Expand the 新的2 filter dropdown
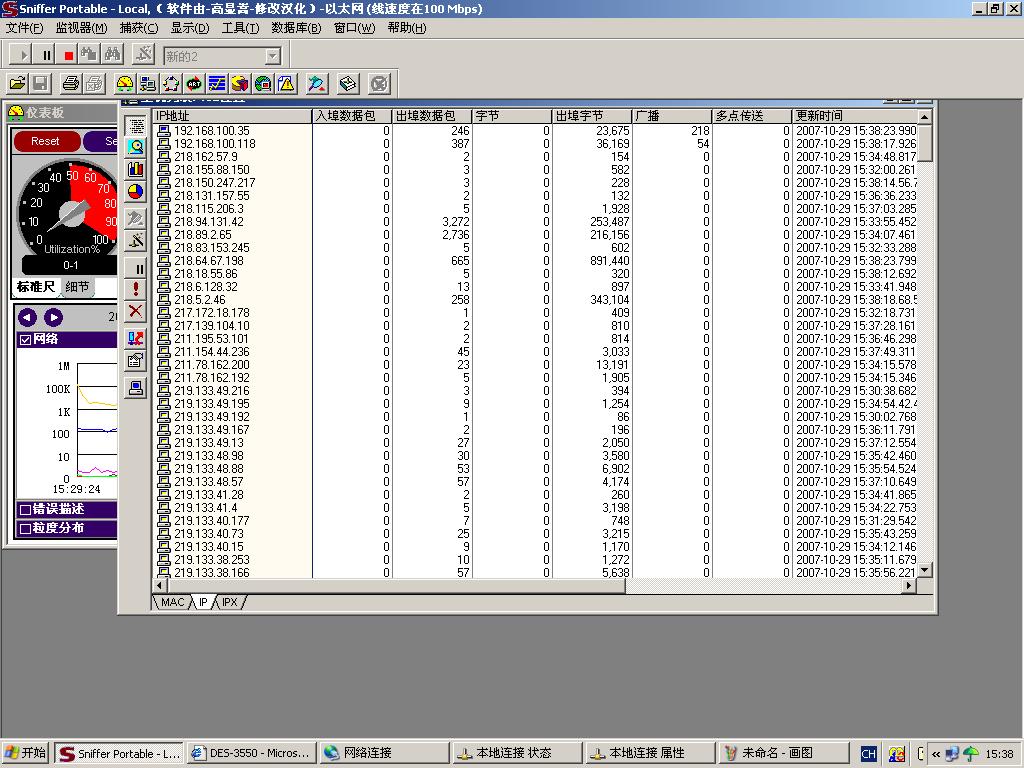The width and height of the screenshot is (1024, 768). (x=272, y=56)
